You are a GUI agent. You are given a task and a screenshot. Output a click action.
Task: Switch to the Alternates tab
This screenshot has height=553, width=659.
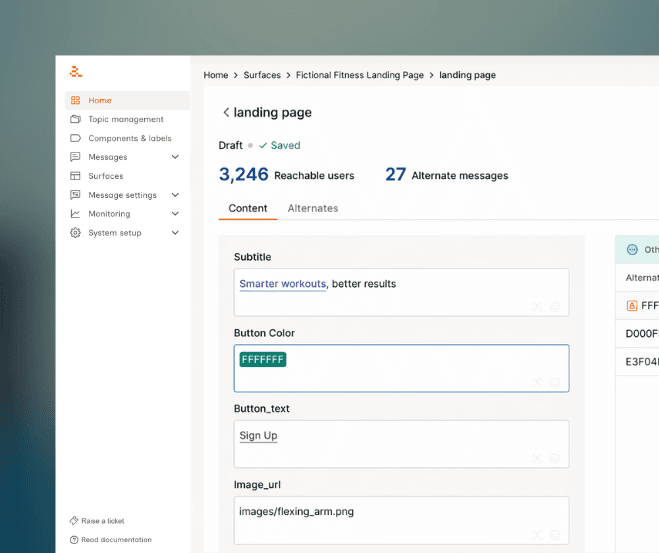[313, 208]
